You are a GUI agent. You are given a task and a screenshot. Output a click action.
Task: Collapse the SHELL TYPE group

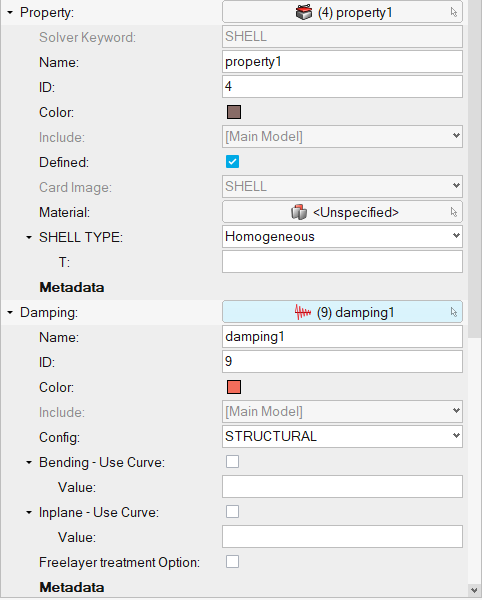(x=29, y=238)
